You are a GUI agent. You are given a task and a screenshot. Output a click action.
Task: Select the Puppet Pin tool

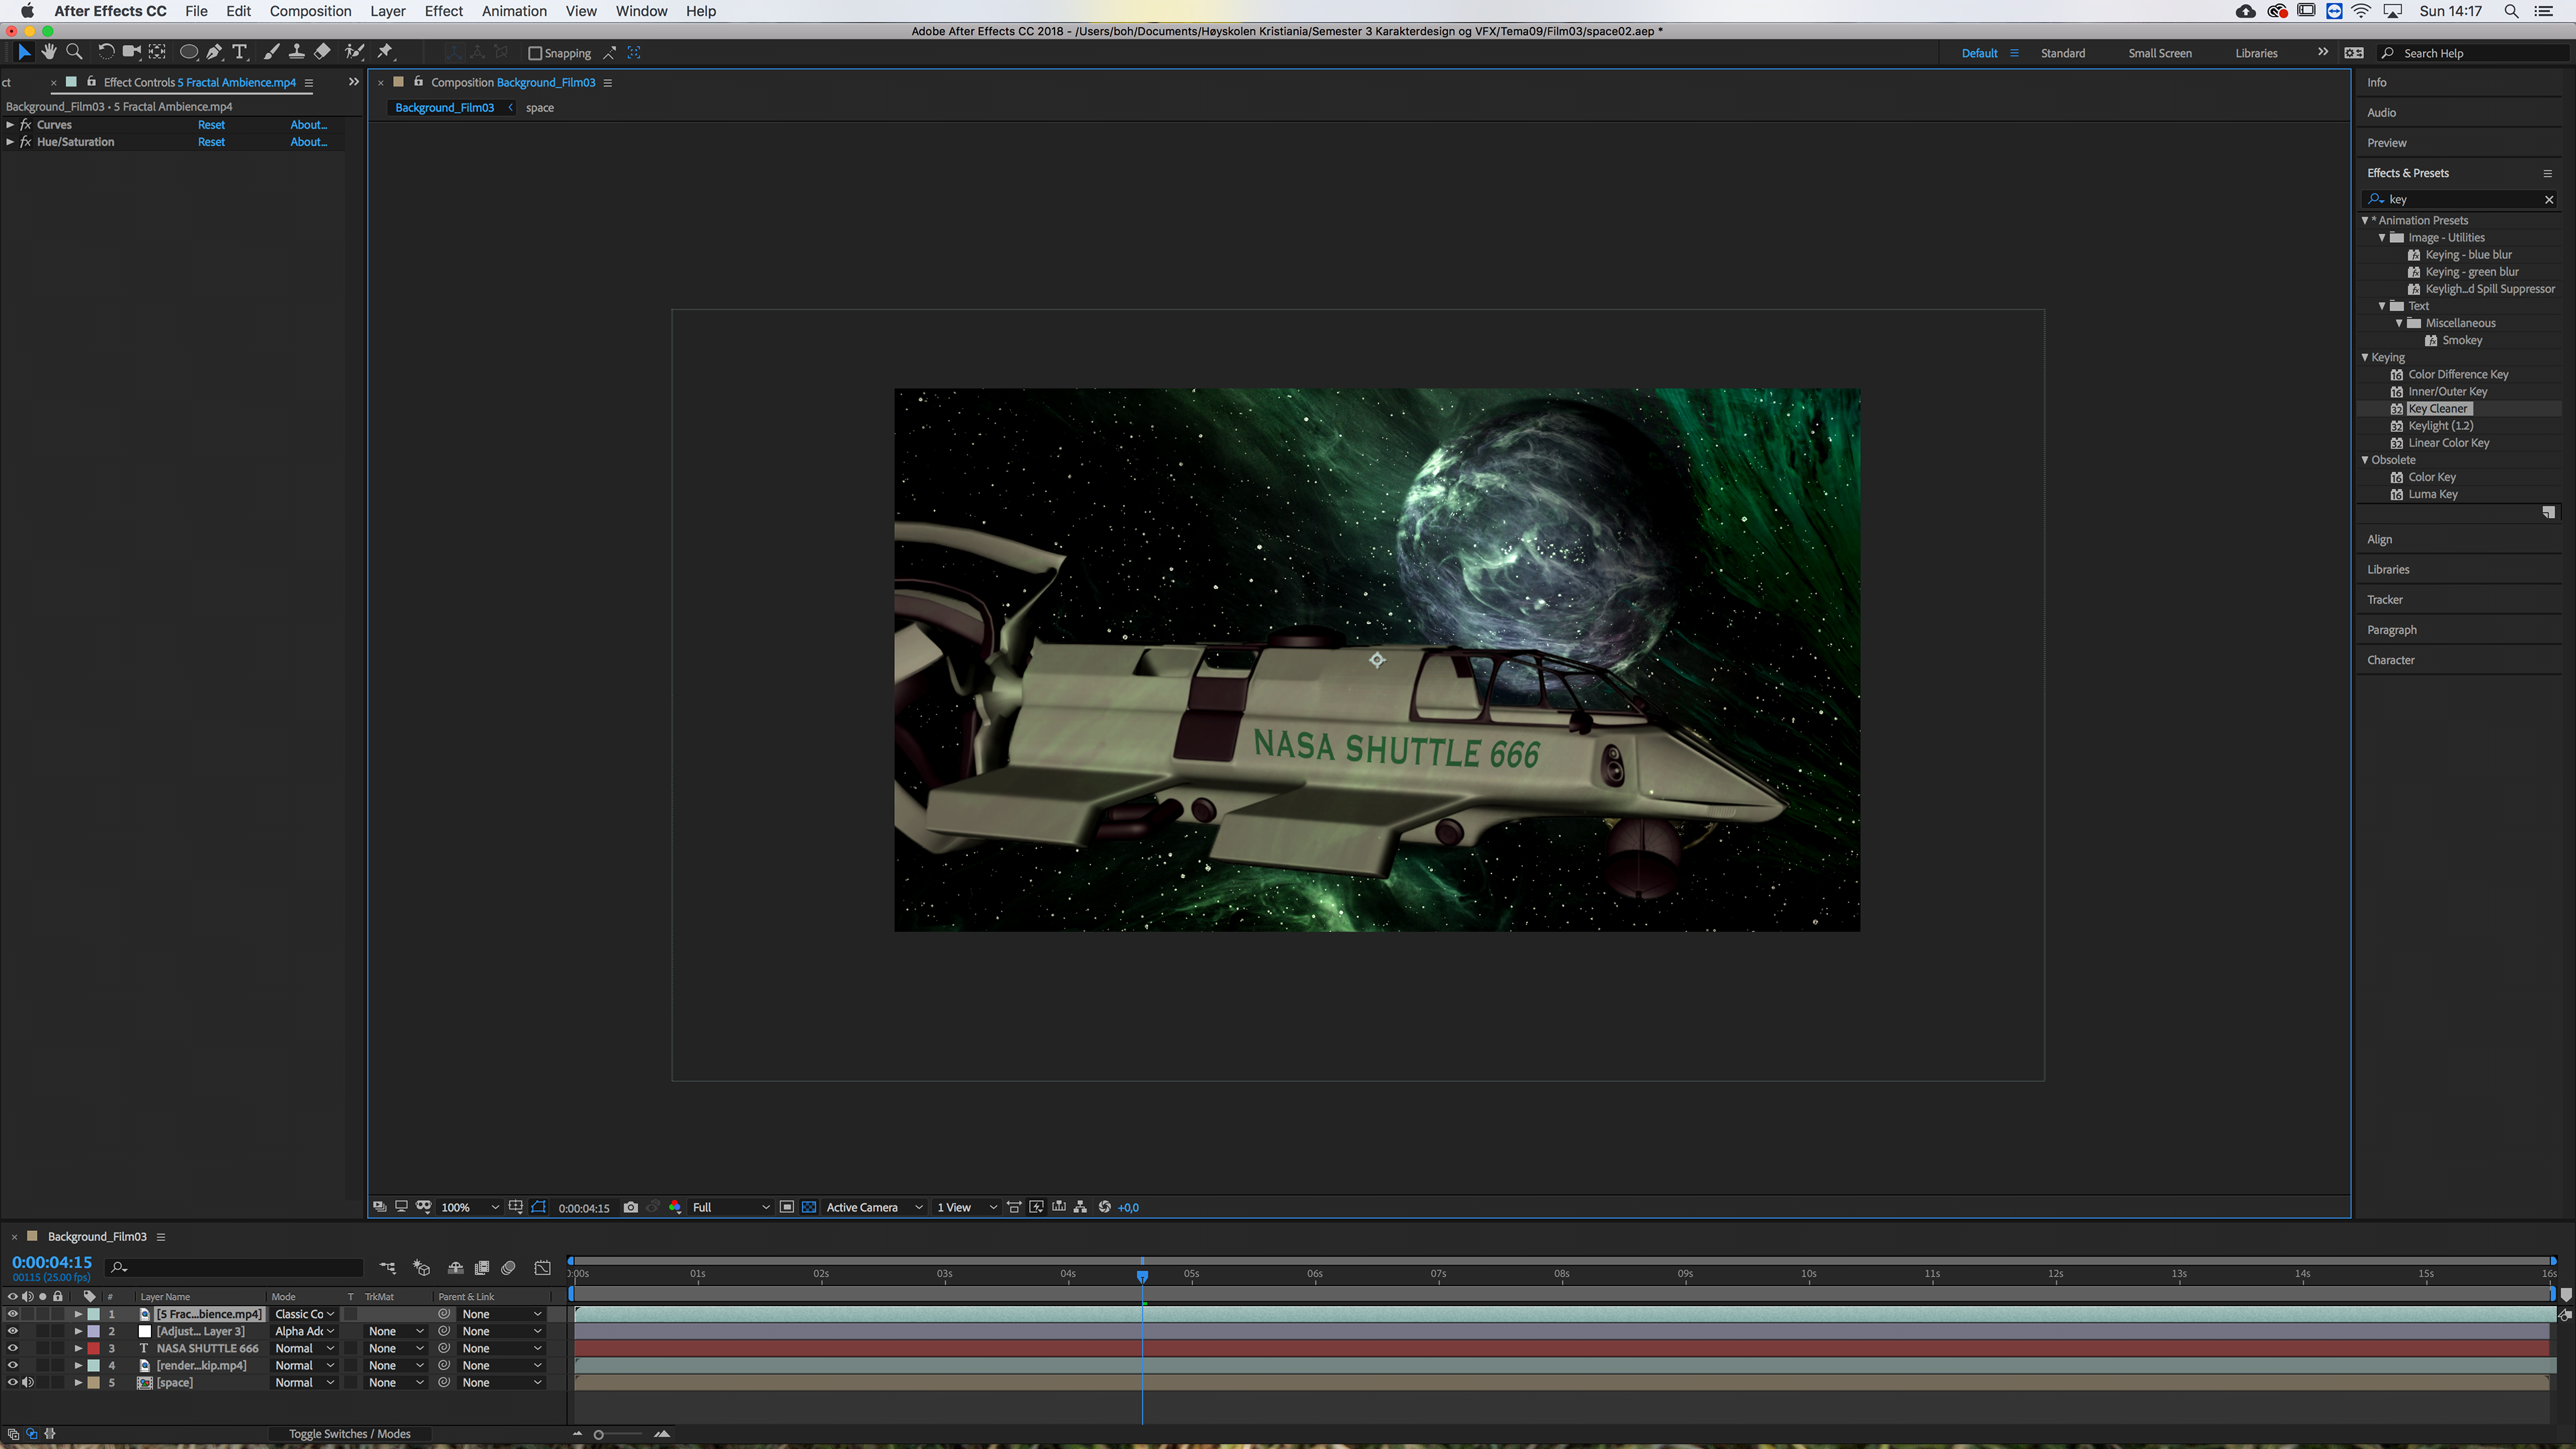click(385, 52)
